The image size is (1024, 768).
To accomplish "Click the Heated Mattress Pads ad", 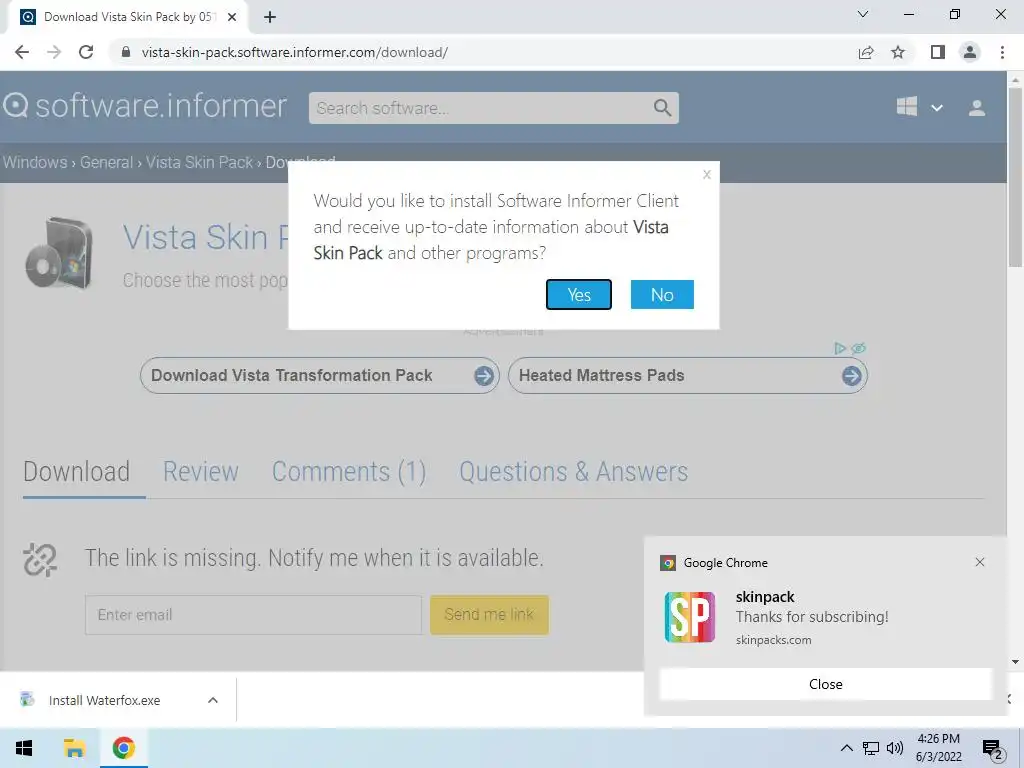I will (x=688, y=376).
